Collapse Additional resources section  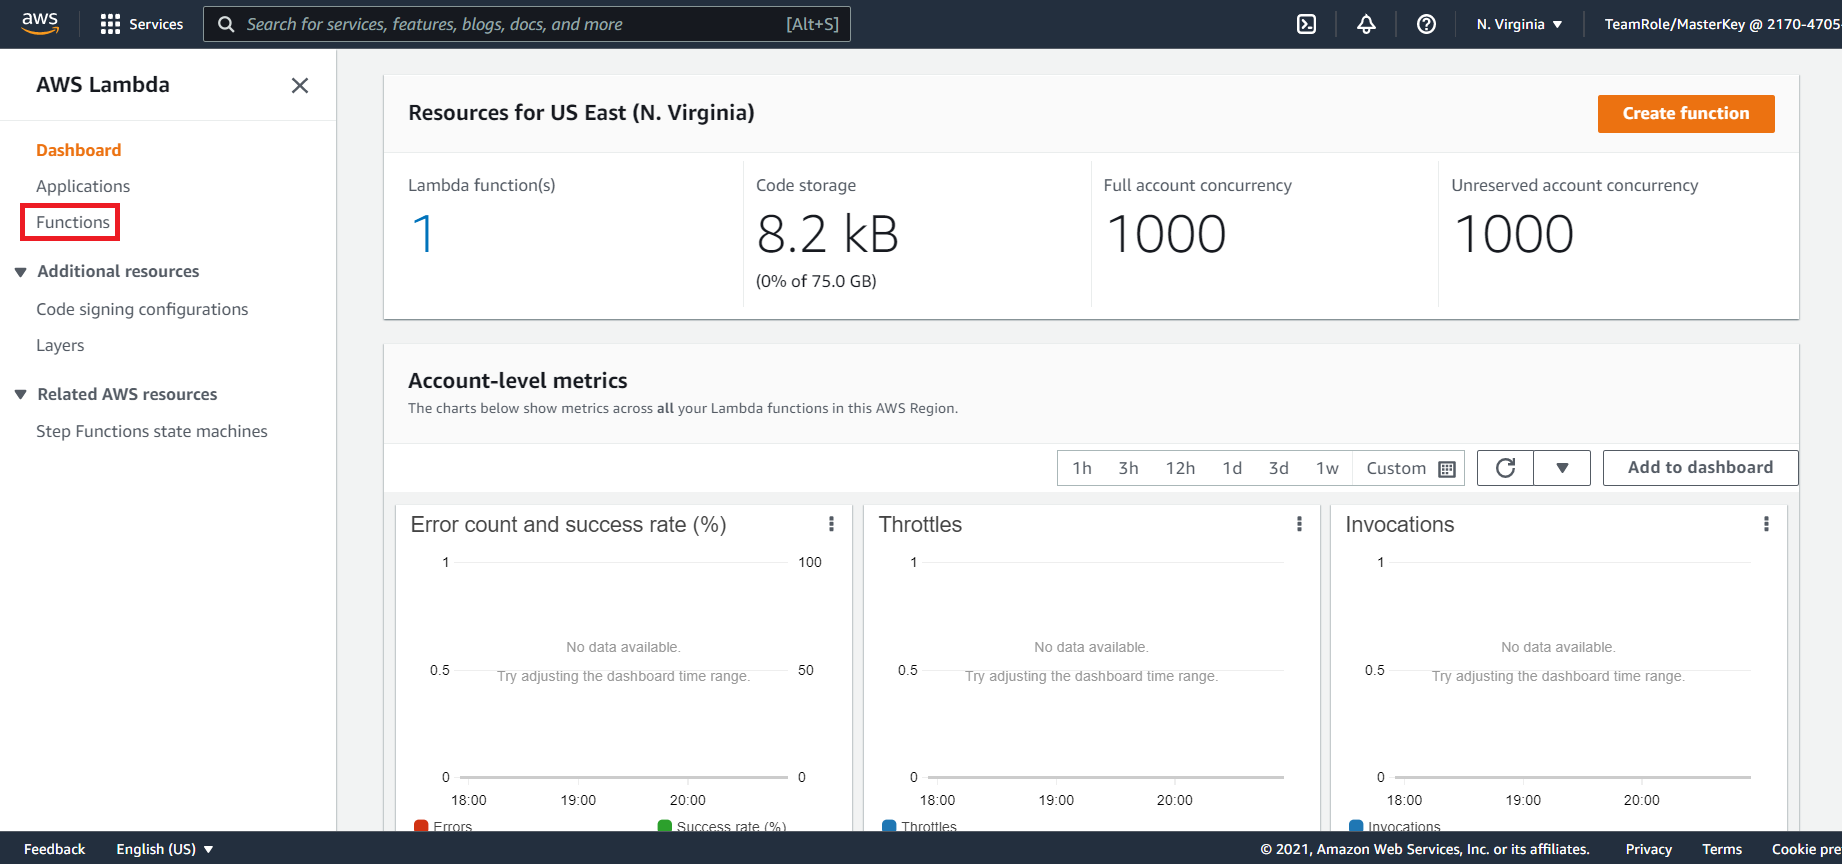(x=20, y=272)
